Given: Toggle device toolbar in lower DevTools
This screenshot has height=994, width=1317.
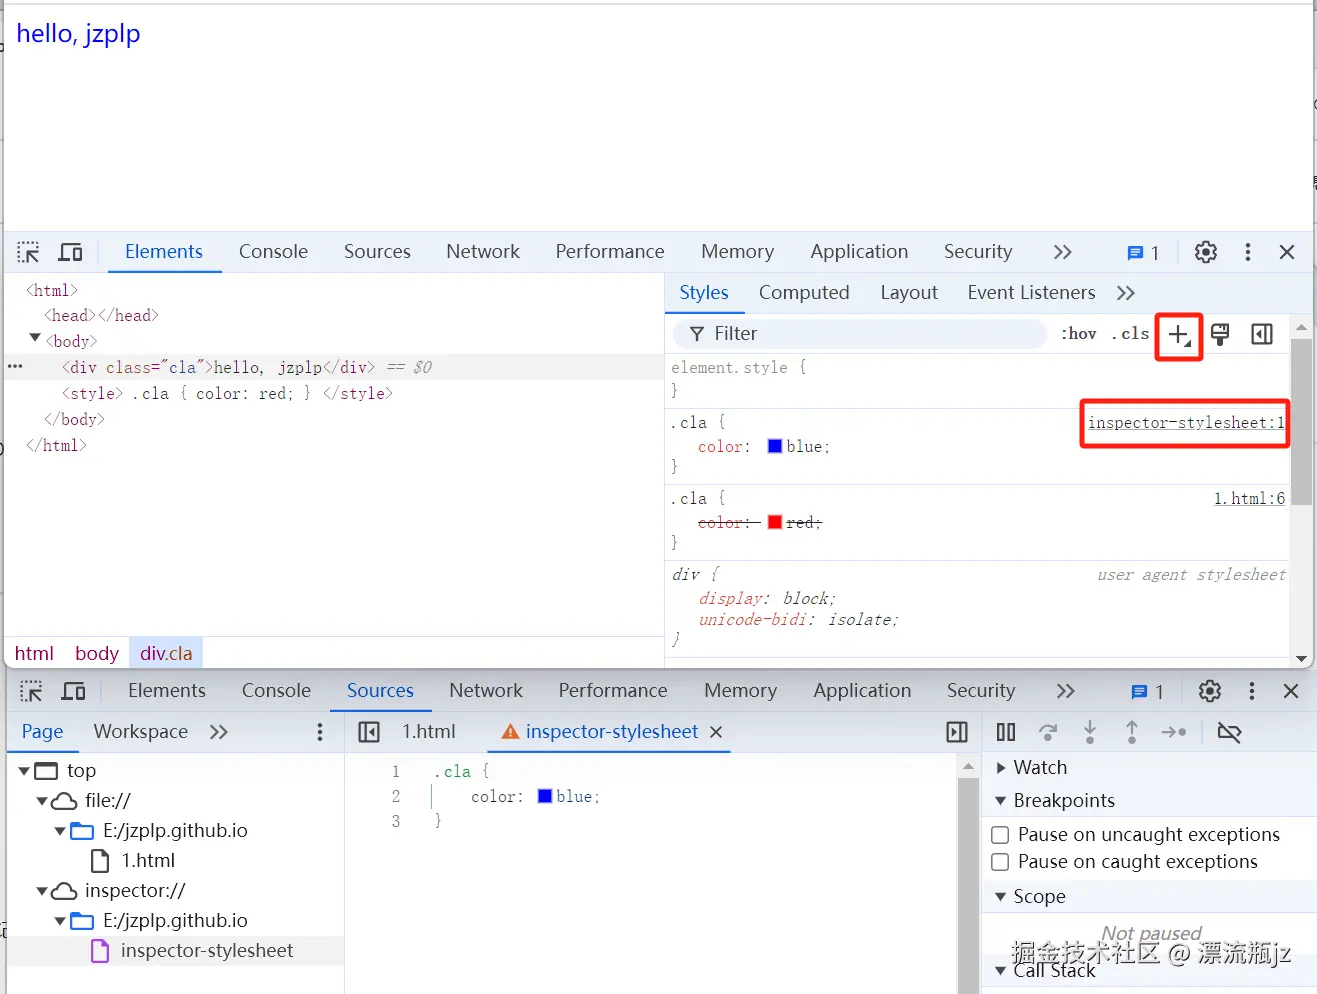Looking at the screenshot, I should coord(74,691).
